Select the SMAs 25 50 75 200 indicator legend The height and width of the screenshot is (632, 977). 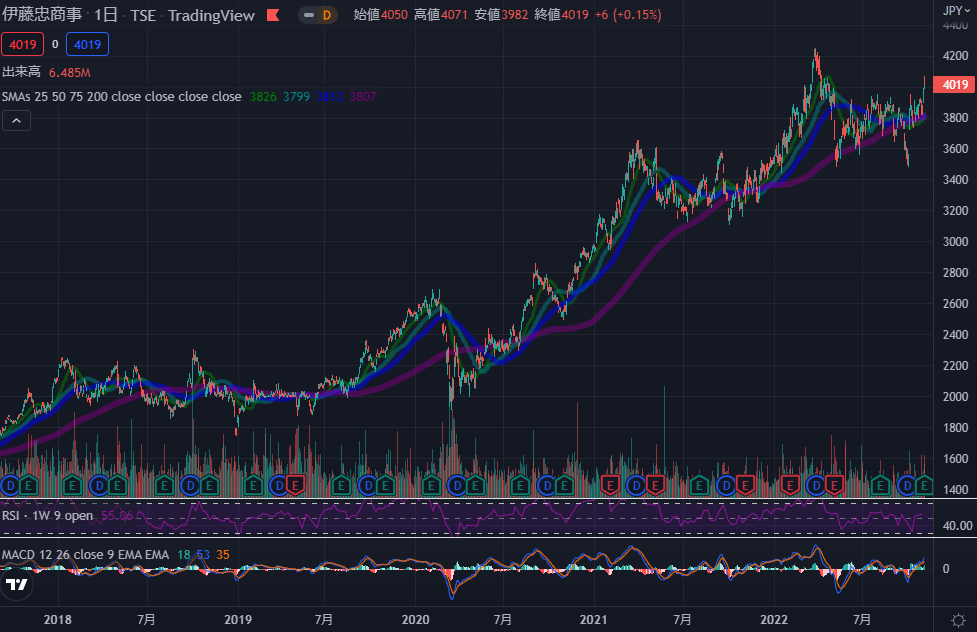click(120, 97)
